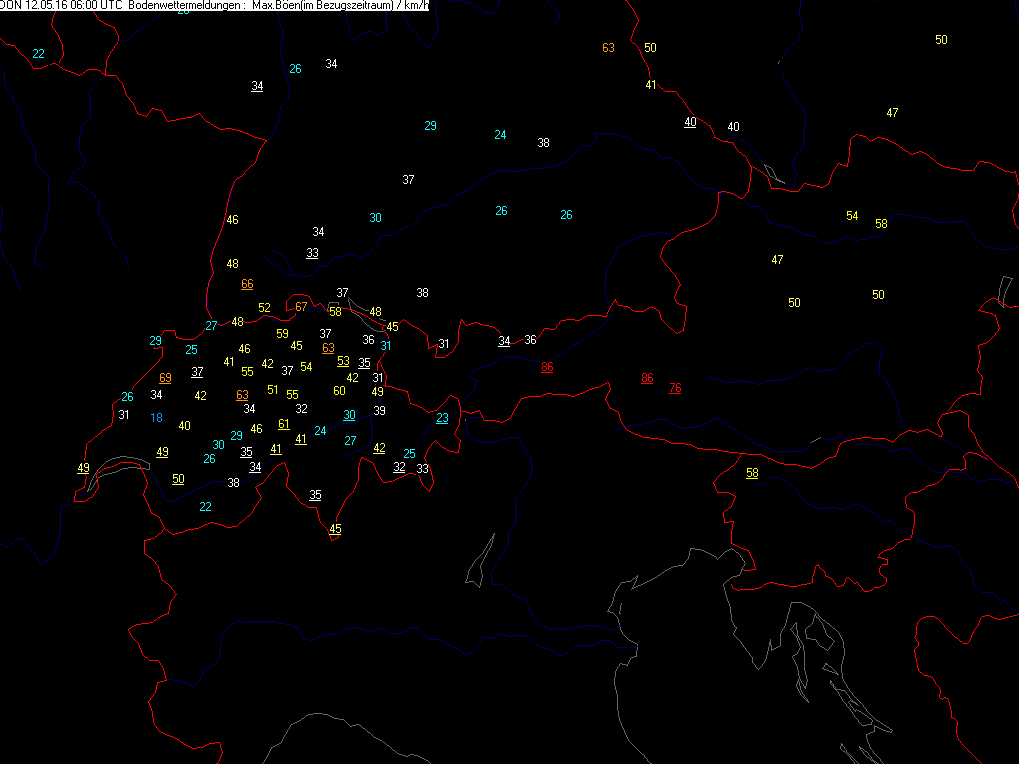Viewport: 1019px width, 764px height.
Task: Click the red station value 76
Action: click(x=676, y=388)
